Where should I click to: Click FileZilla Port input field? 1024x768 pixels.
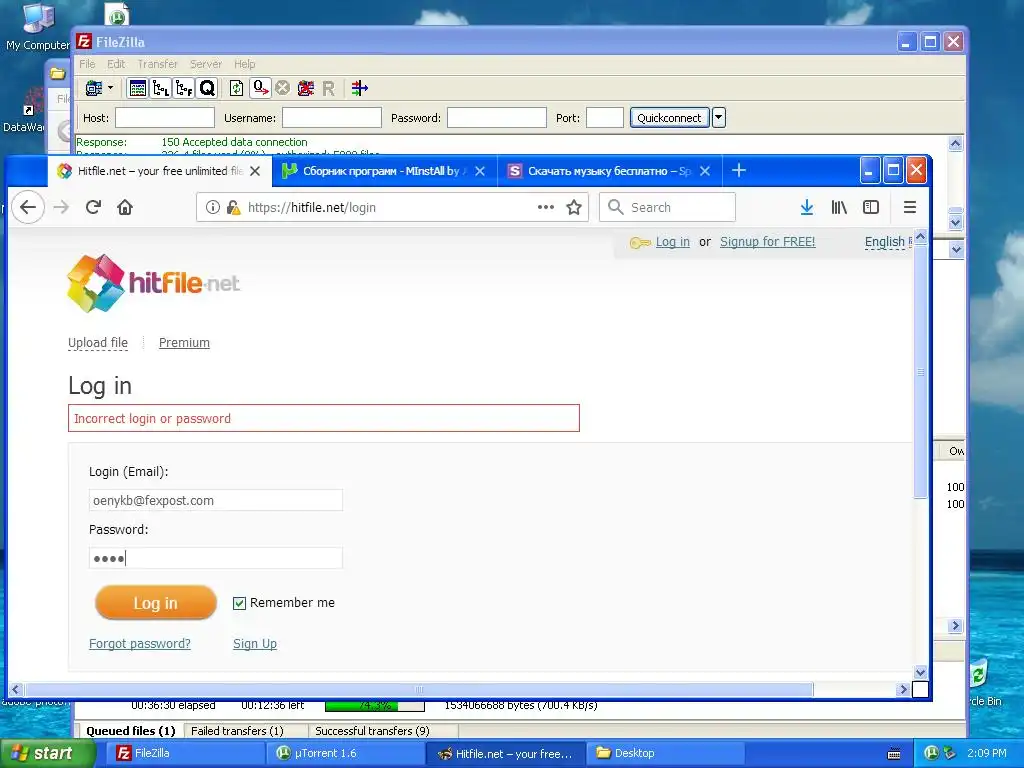coord(605,118)
